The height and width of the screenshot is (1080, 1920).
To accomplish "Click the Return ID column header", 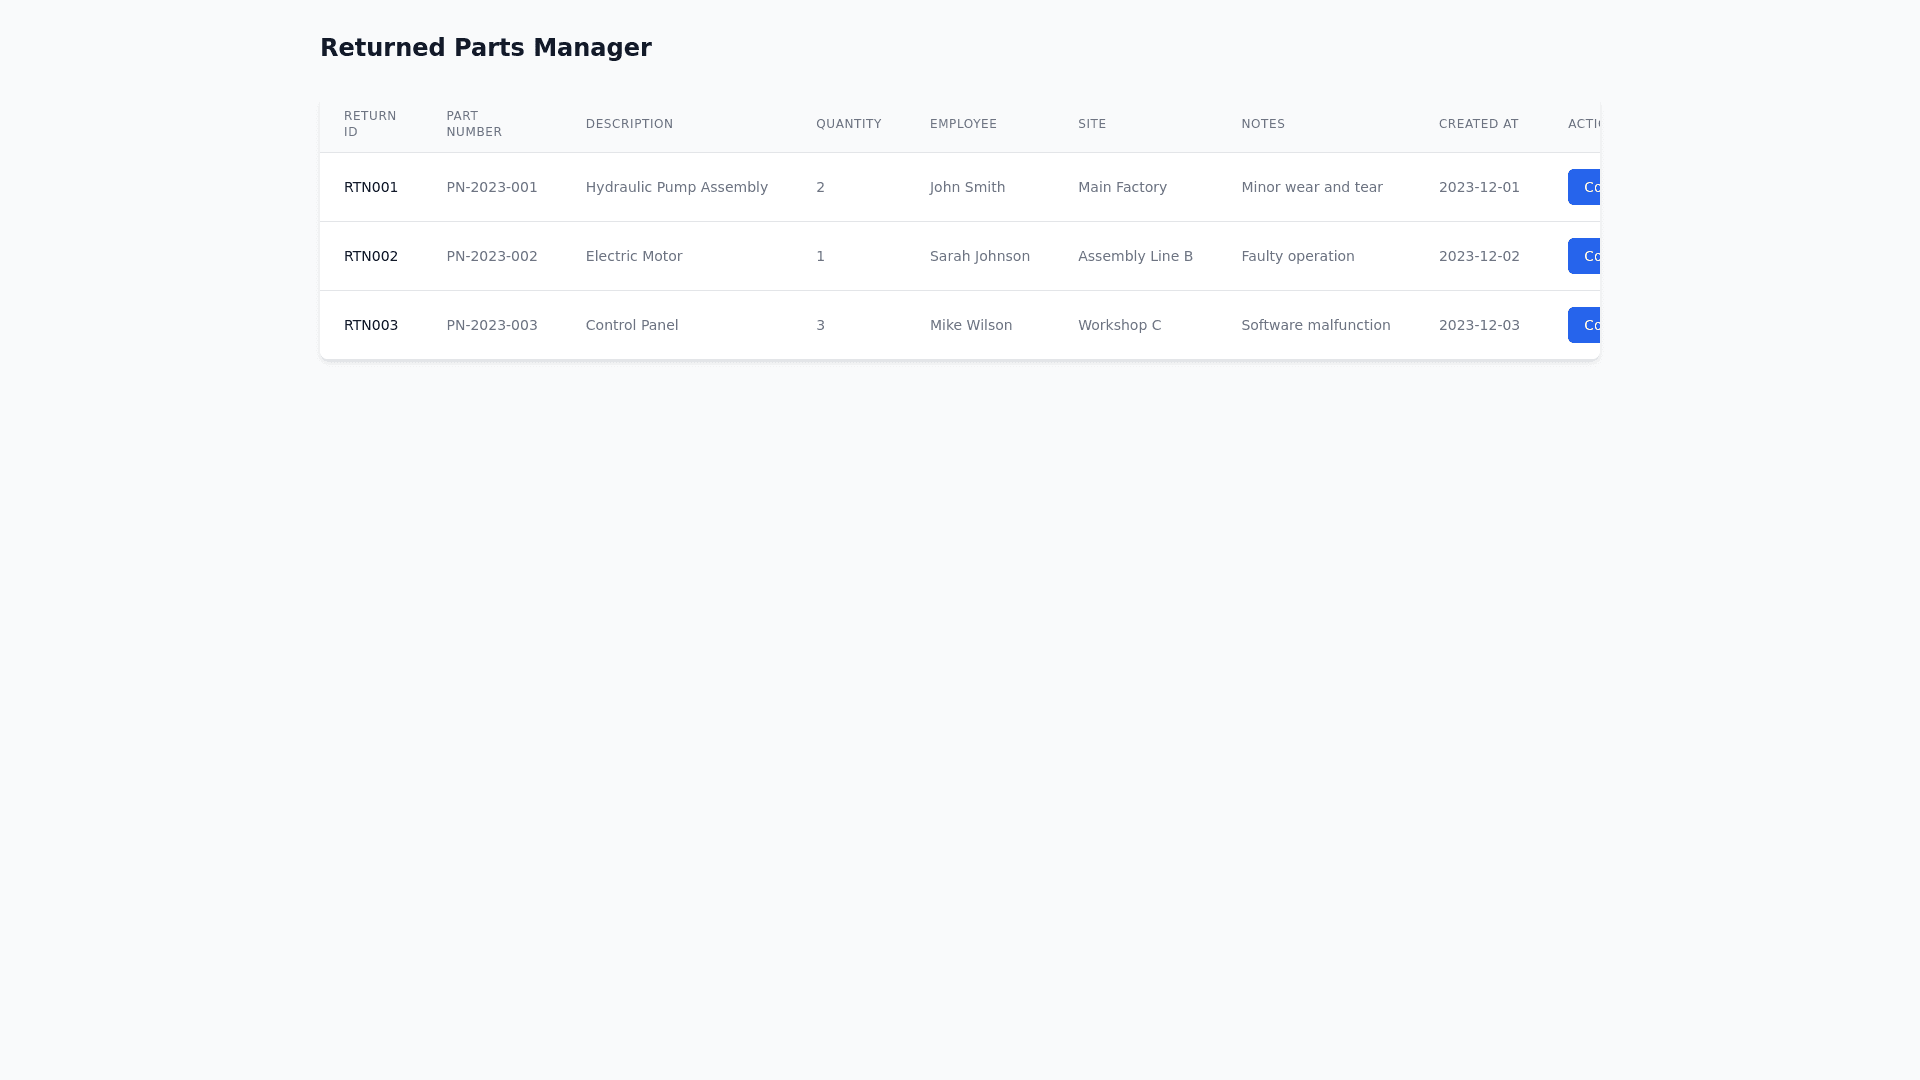I will (x=370, y=124).
